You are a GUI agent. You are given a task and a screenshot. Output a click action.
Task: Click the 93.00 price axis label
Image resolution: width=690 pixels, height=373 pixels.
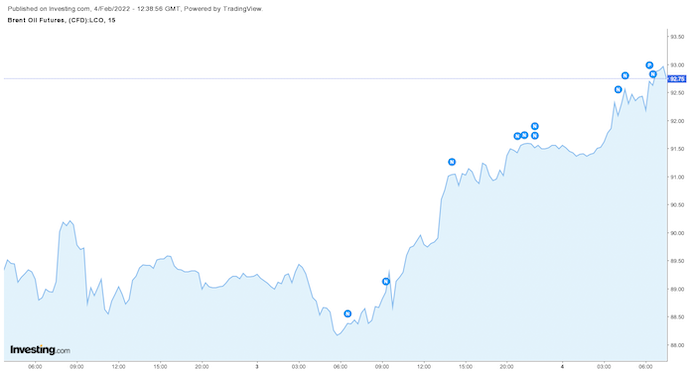pyautogui.click(x=677, y=65)
